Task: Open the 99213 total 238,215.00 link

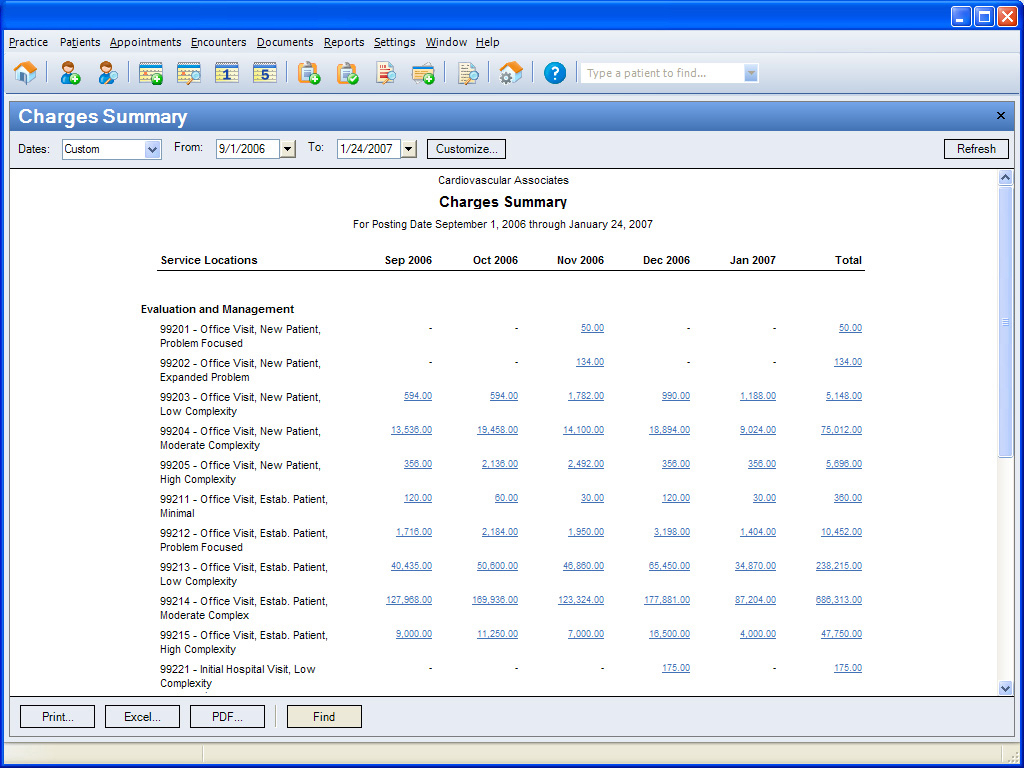Action: 839,566
